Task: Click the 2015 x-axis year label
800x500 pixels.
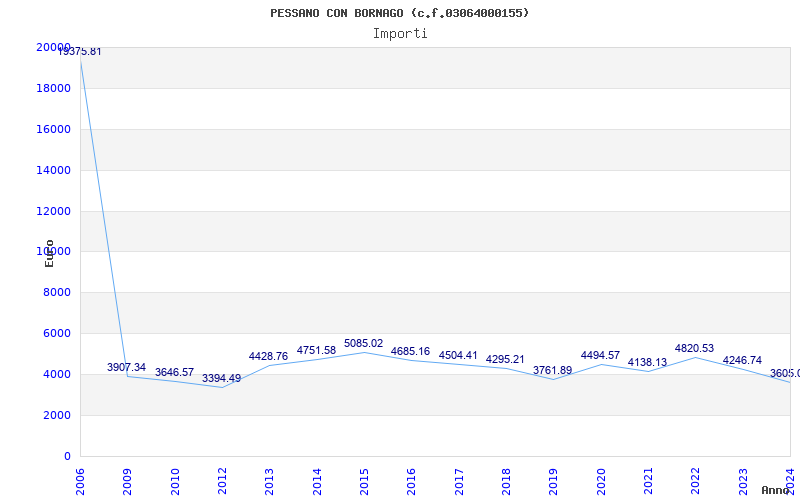Action: pyautogui.click(x=364, y=481)
